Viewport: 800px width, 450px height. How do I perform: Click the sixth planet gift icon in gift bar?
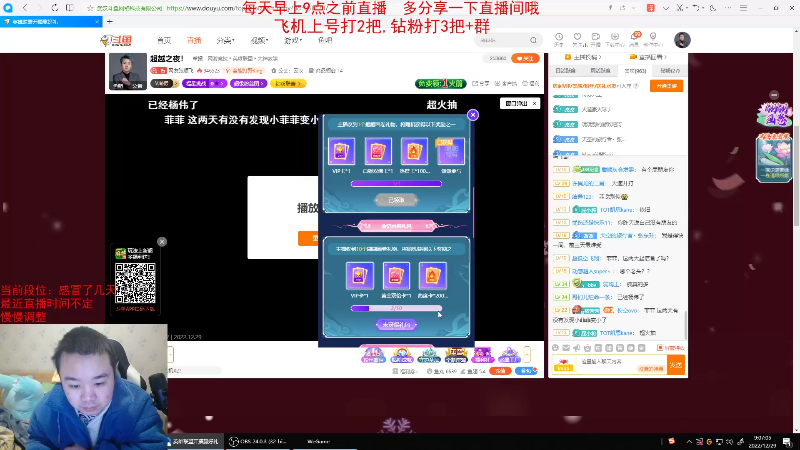509,355
